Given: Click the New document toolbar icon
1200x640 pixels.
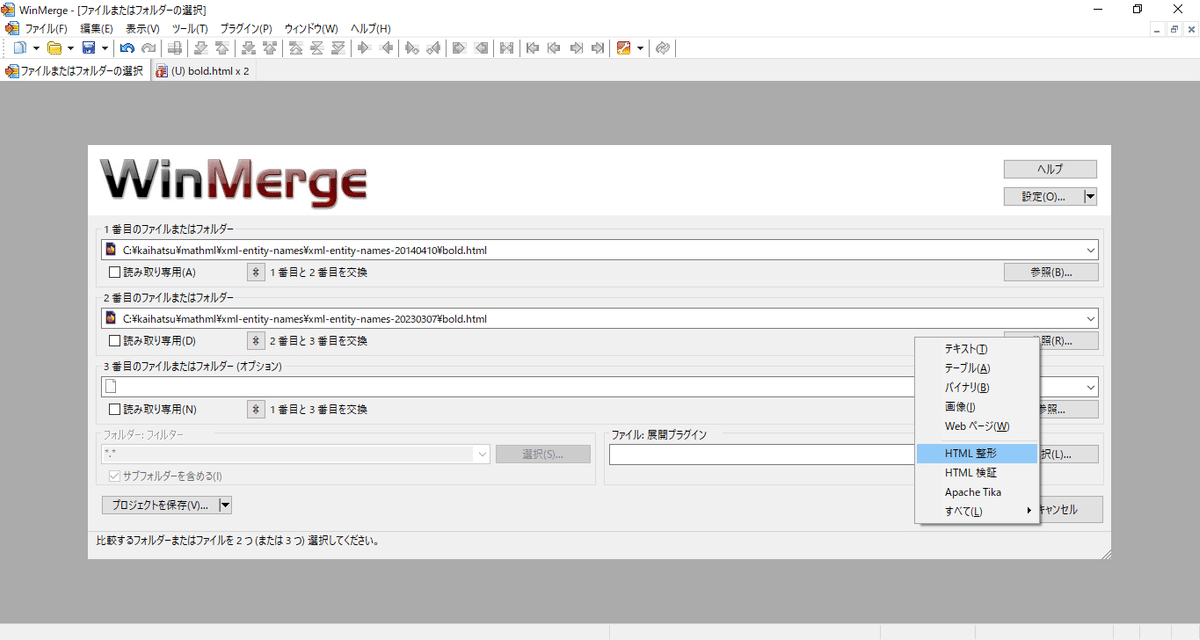Looking at the screenshot, I should tap(21, 48).
